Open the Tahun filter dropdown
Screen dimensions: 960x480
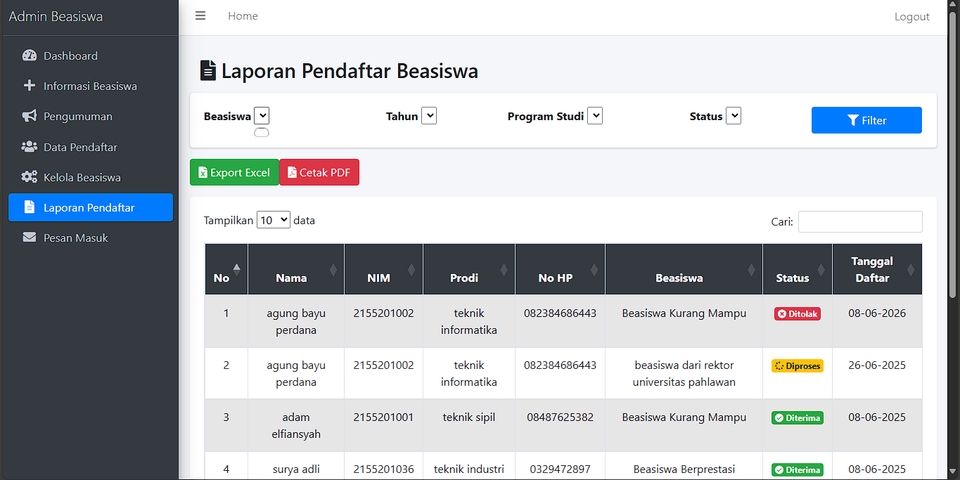tap(429, 116)
